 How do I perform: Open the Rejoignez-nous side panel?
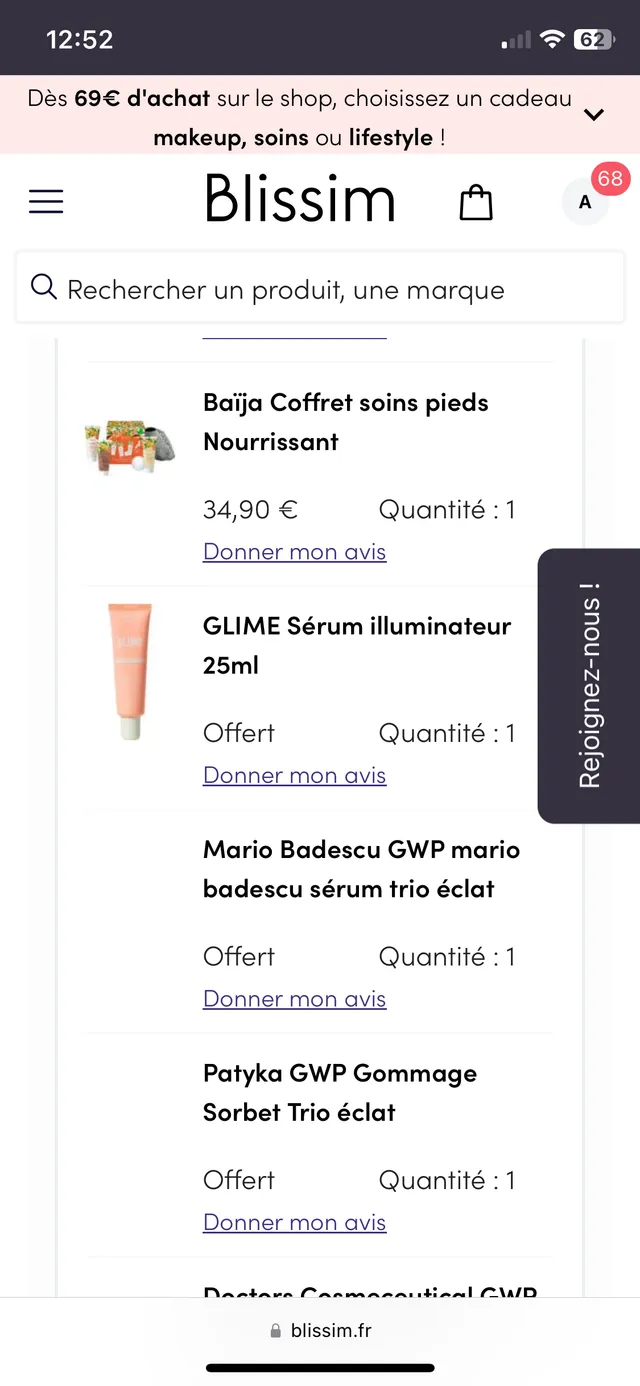click(x=589, y=685)
